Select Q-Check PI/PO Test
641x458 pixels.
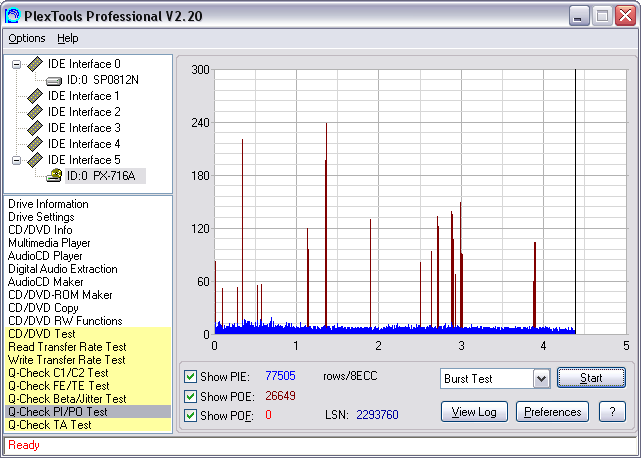click(x=88, y=412)
